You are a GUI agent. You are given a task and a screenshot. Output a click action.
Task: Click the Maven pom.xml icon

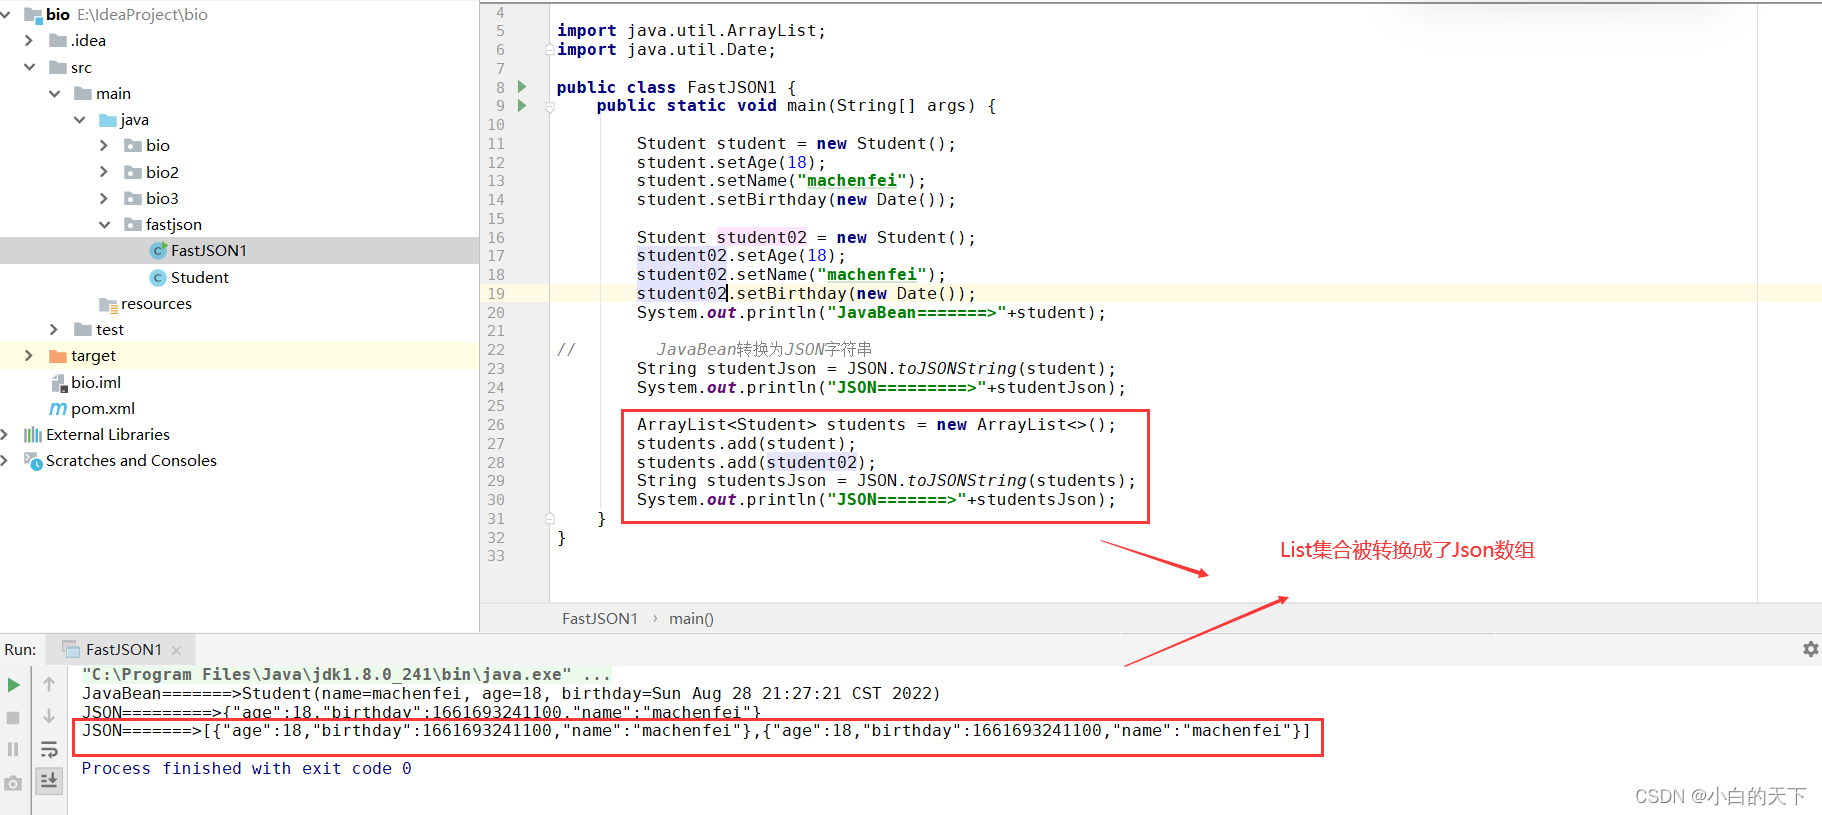pos(58,408)
